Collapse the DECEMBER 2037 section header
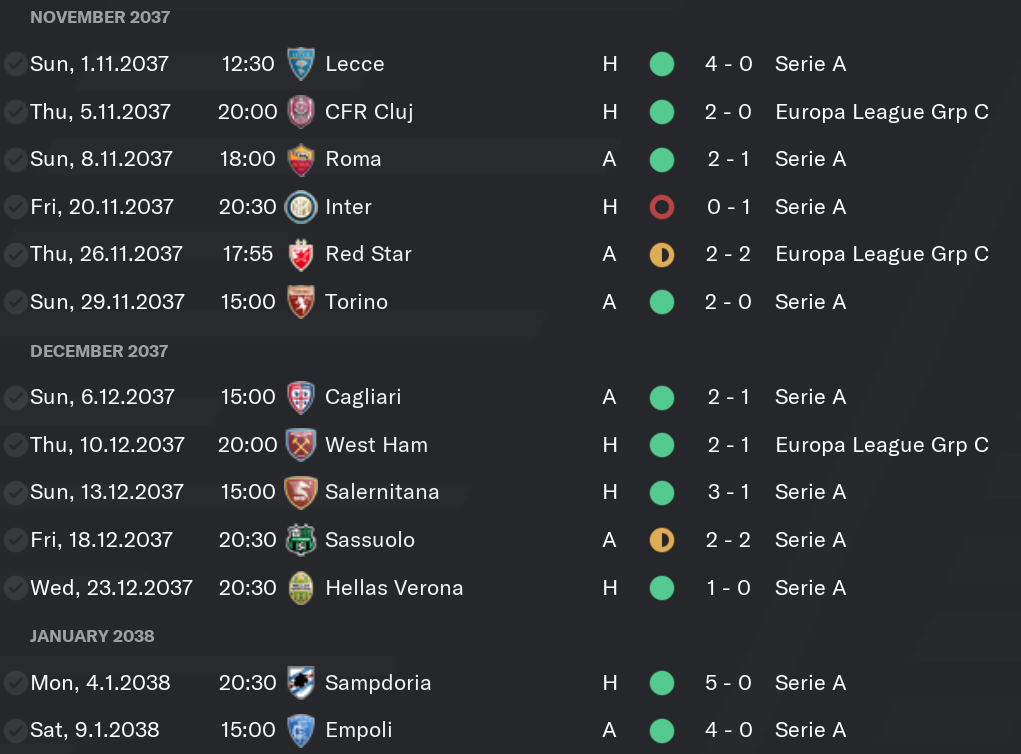This screenshot has height=754, width=1021. pos(99,351)
